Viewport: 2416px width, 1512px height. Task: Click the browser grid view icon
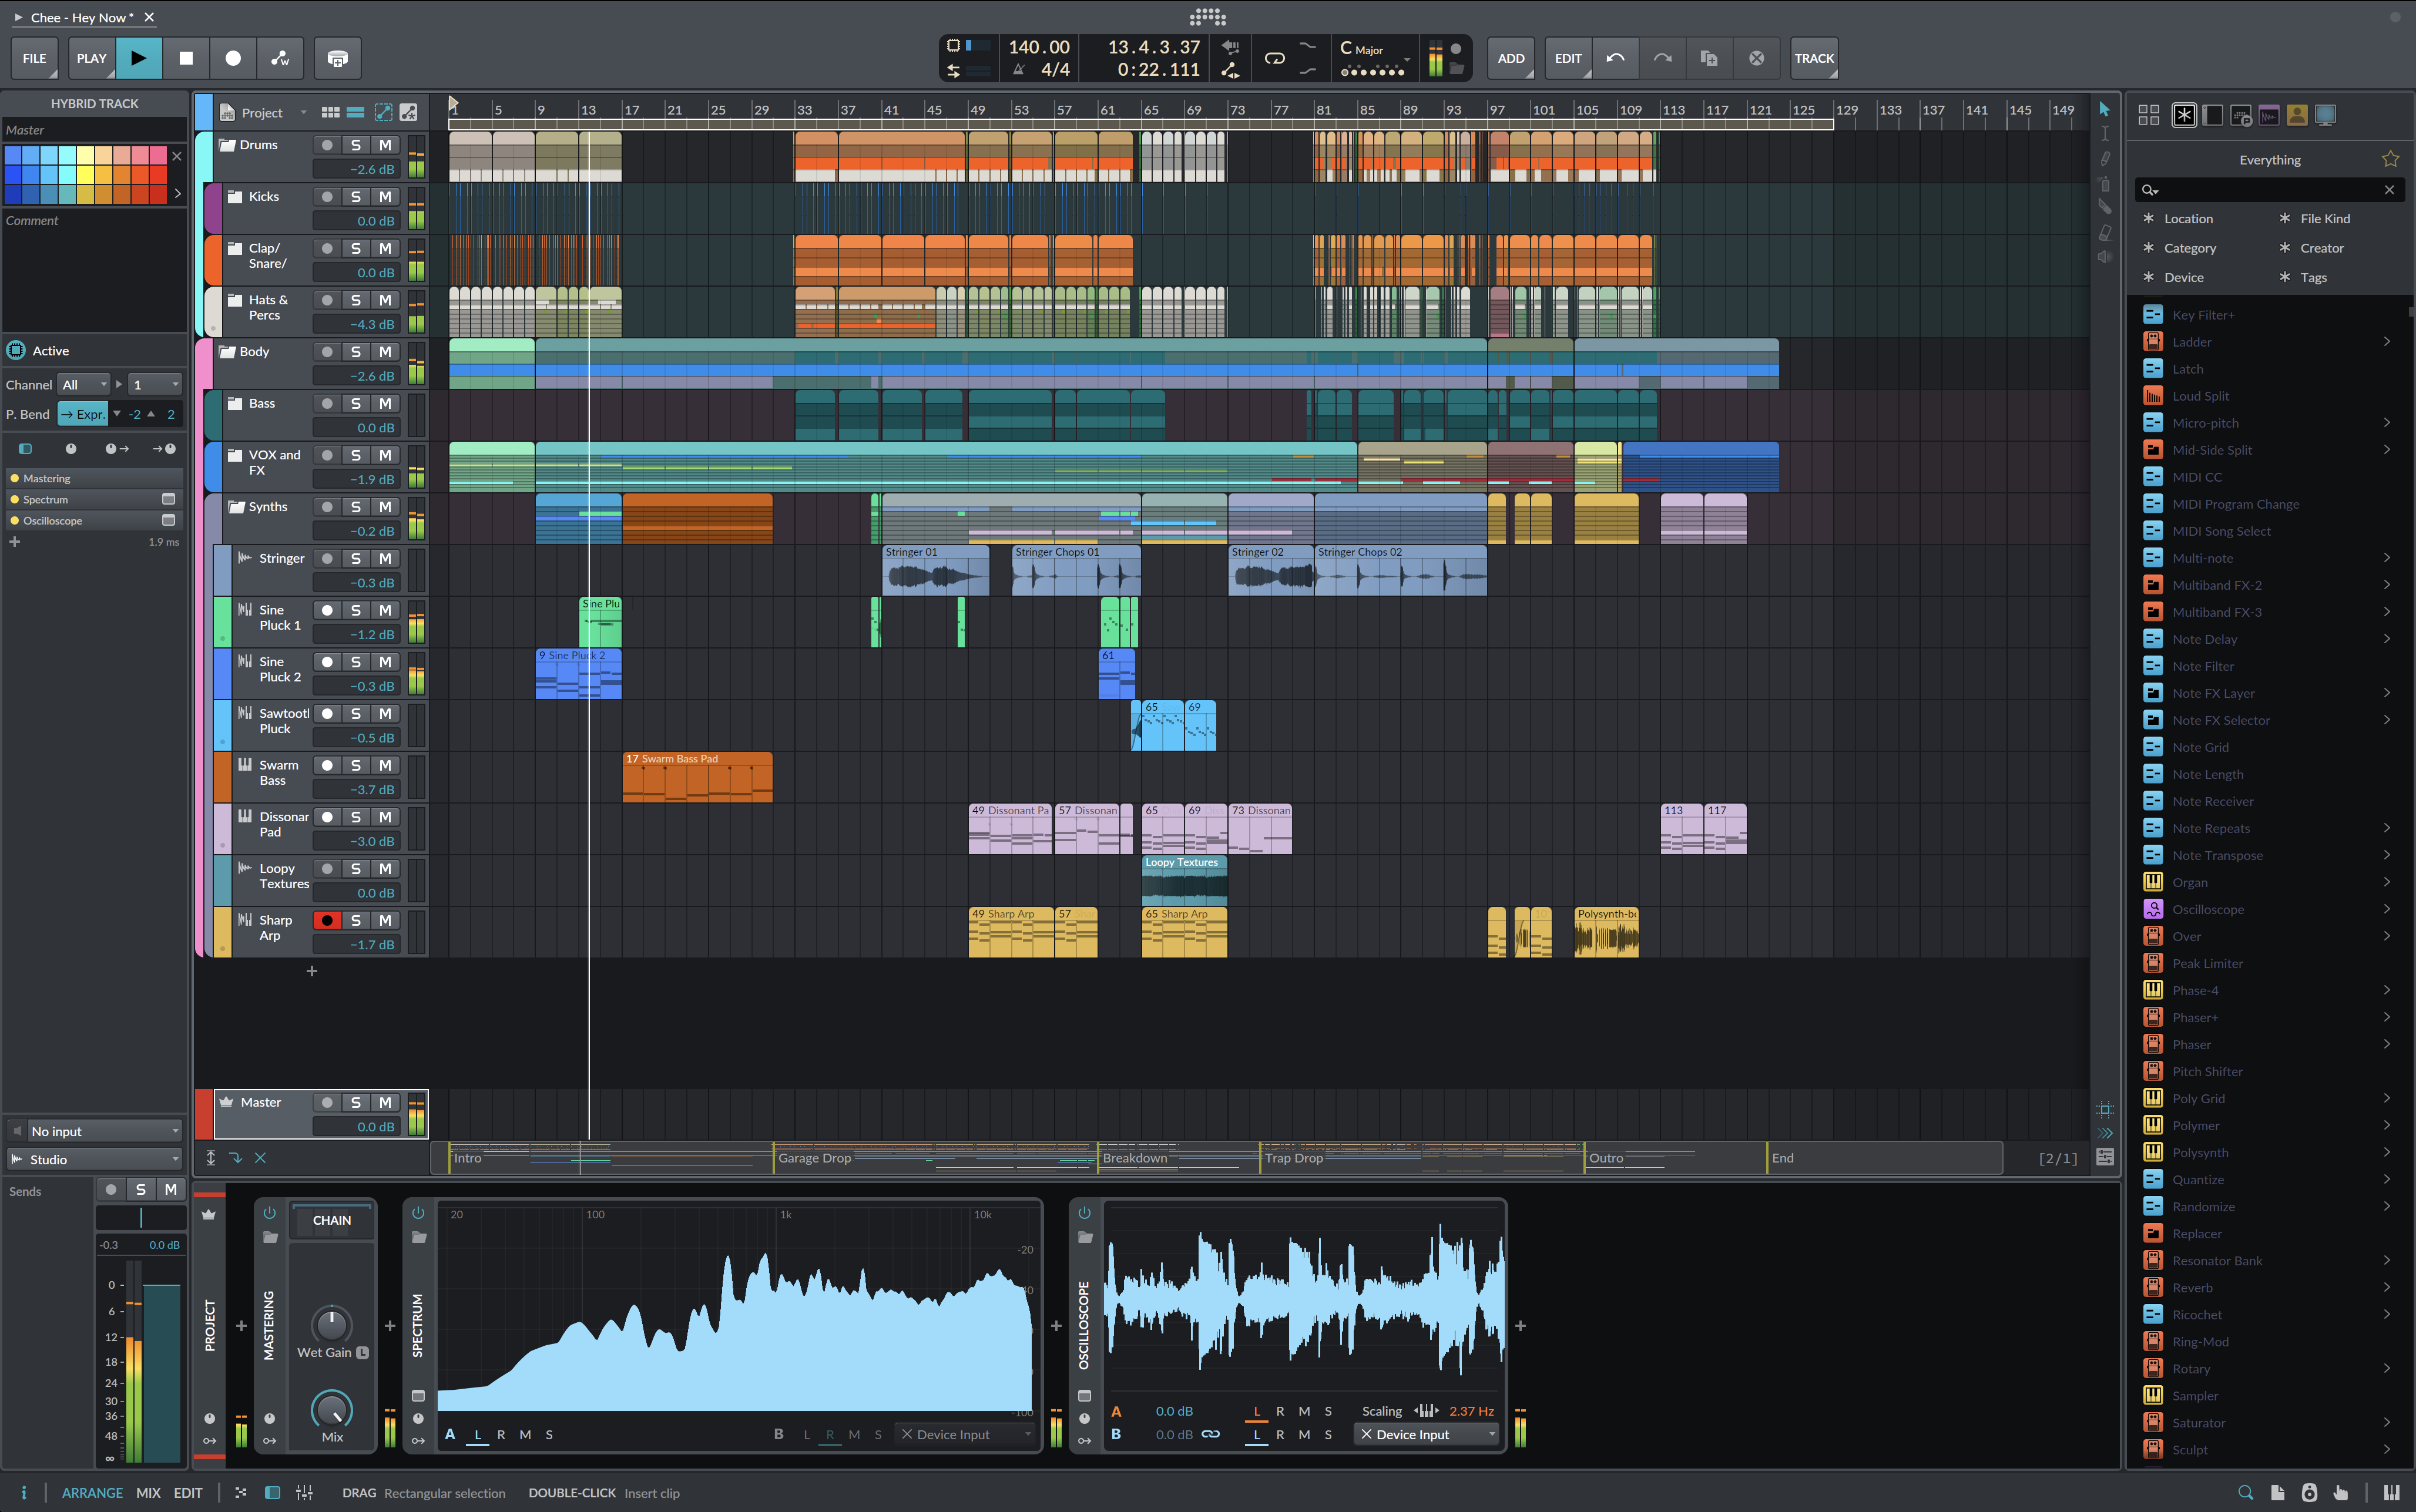click(2148, 115)
